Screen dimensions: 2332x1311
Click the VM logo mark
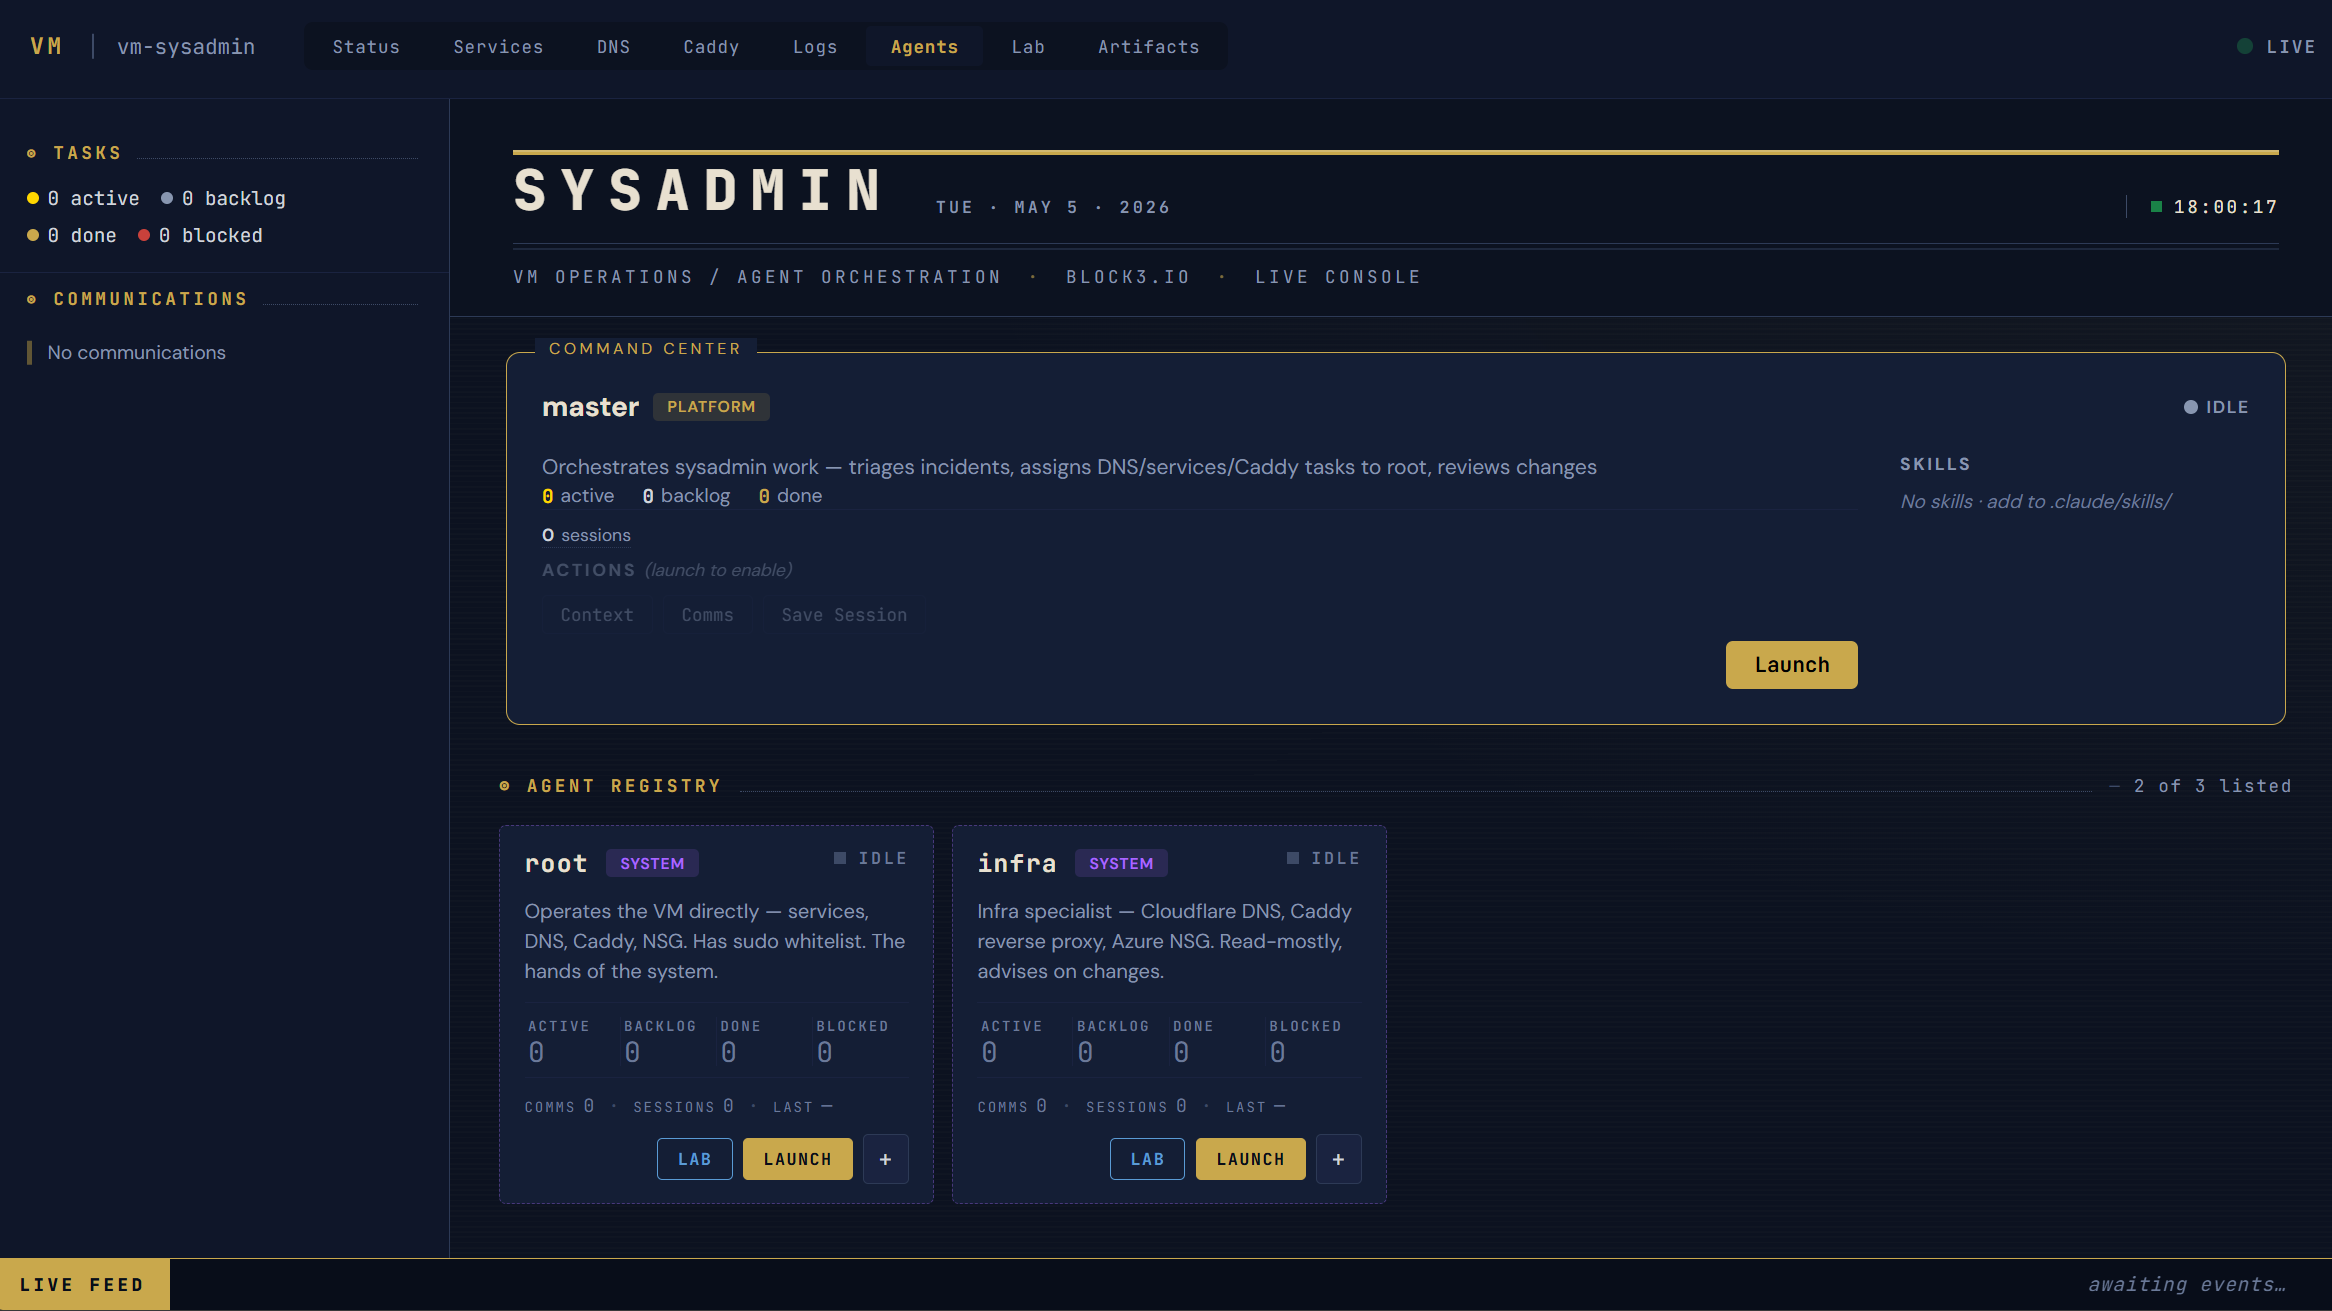[x=46, y=46]
